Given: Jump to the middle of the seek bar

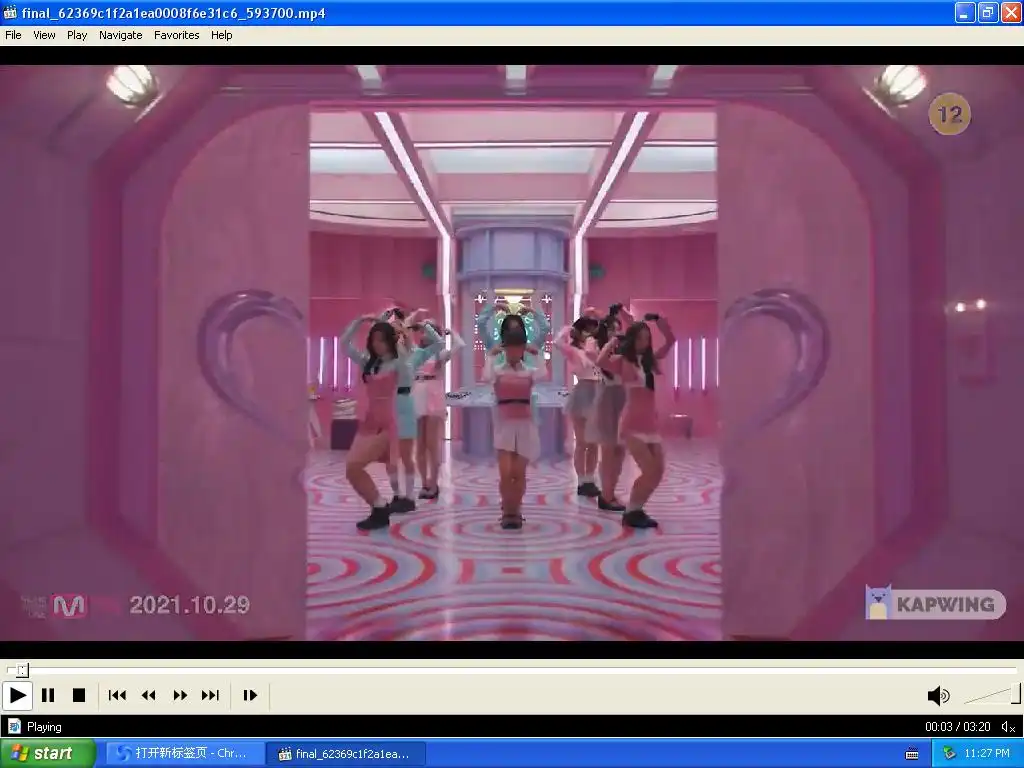Looking at the screenshot, I should 511,670.
